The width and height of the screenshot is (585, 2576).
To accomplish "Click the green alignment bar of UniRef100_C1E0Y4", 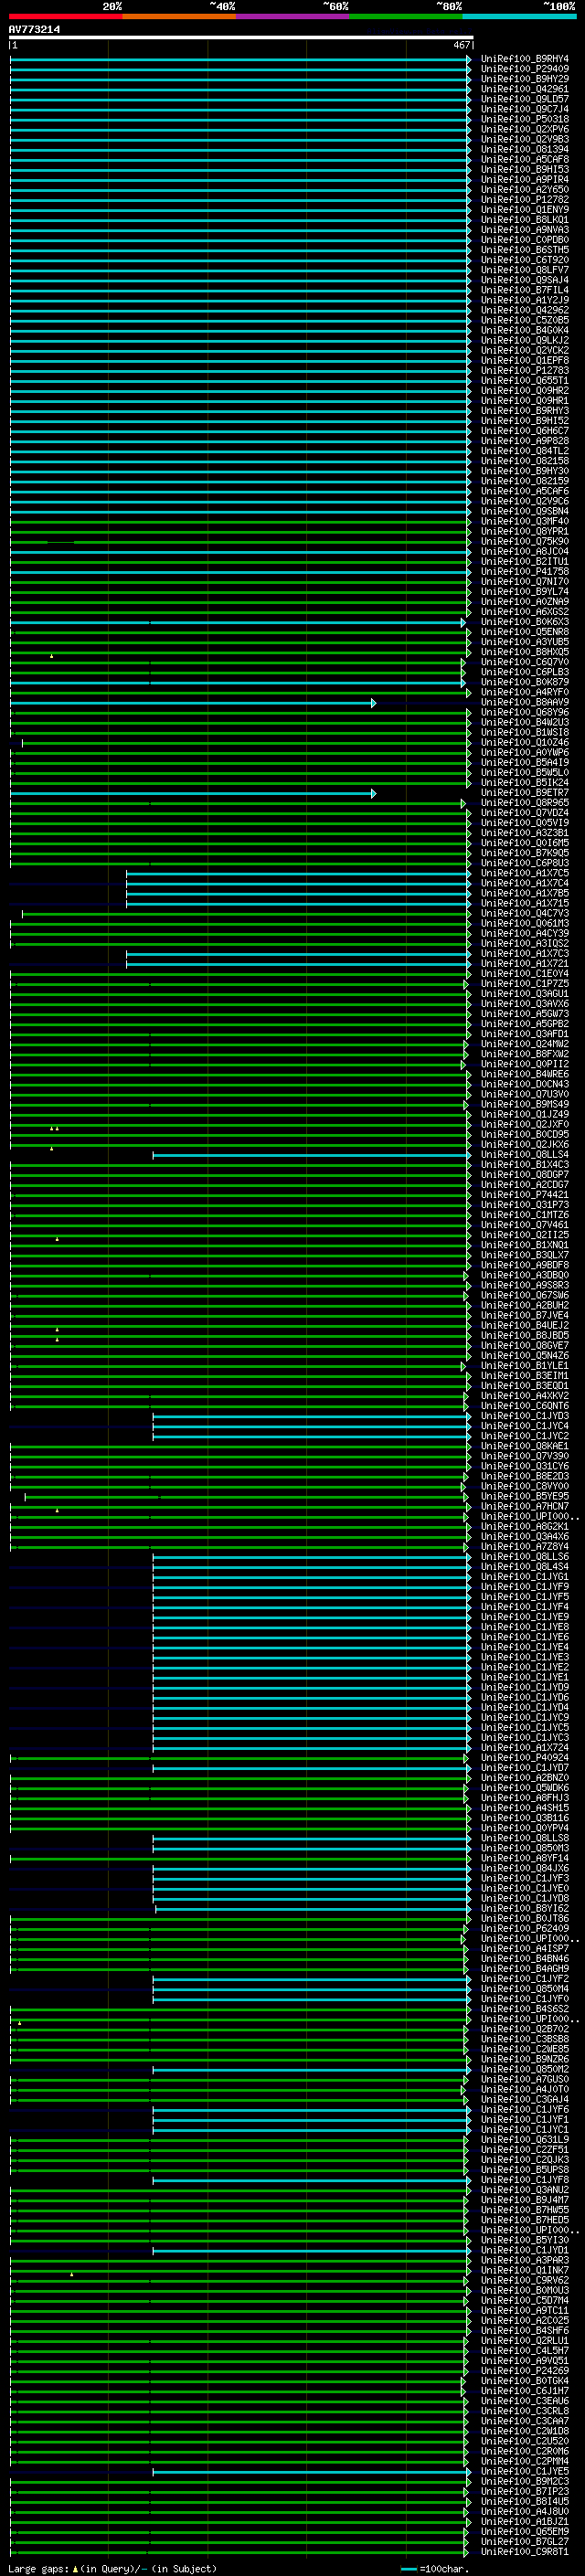I will pos(240,974).
